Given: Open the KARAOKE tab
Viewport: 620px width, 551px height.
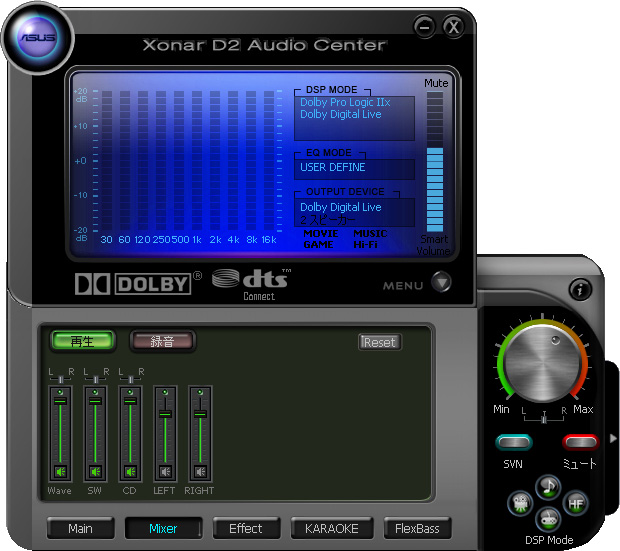Looking at the screenshot, I should [331, 528].
